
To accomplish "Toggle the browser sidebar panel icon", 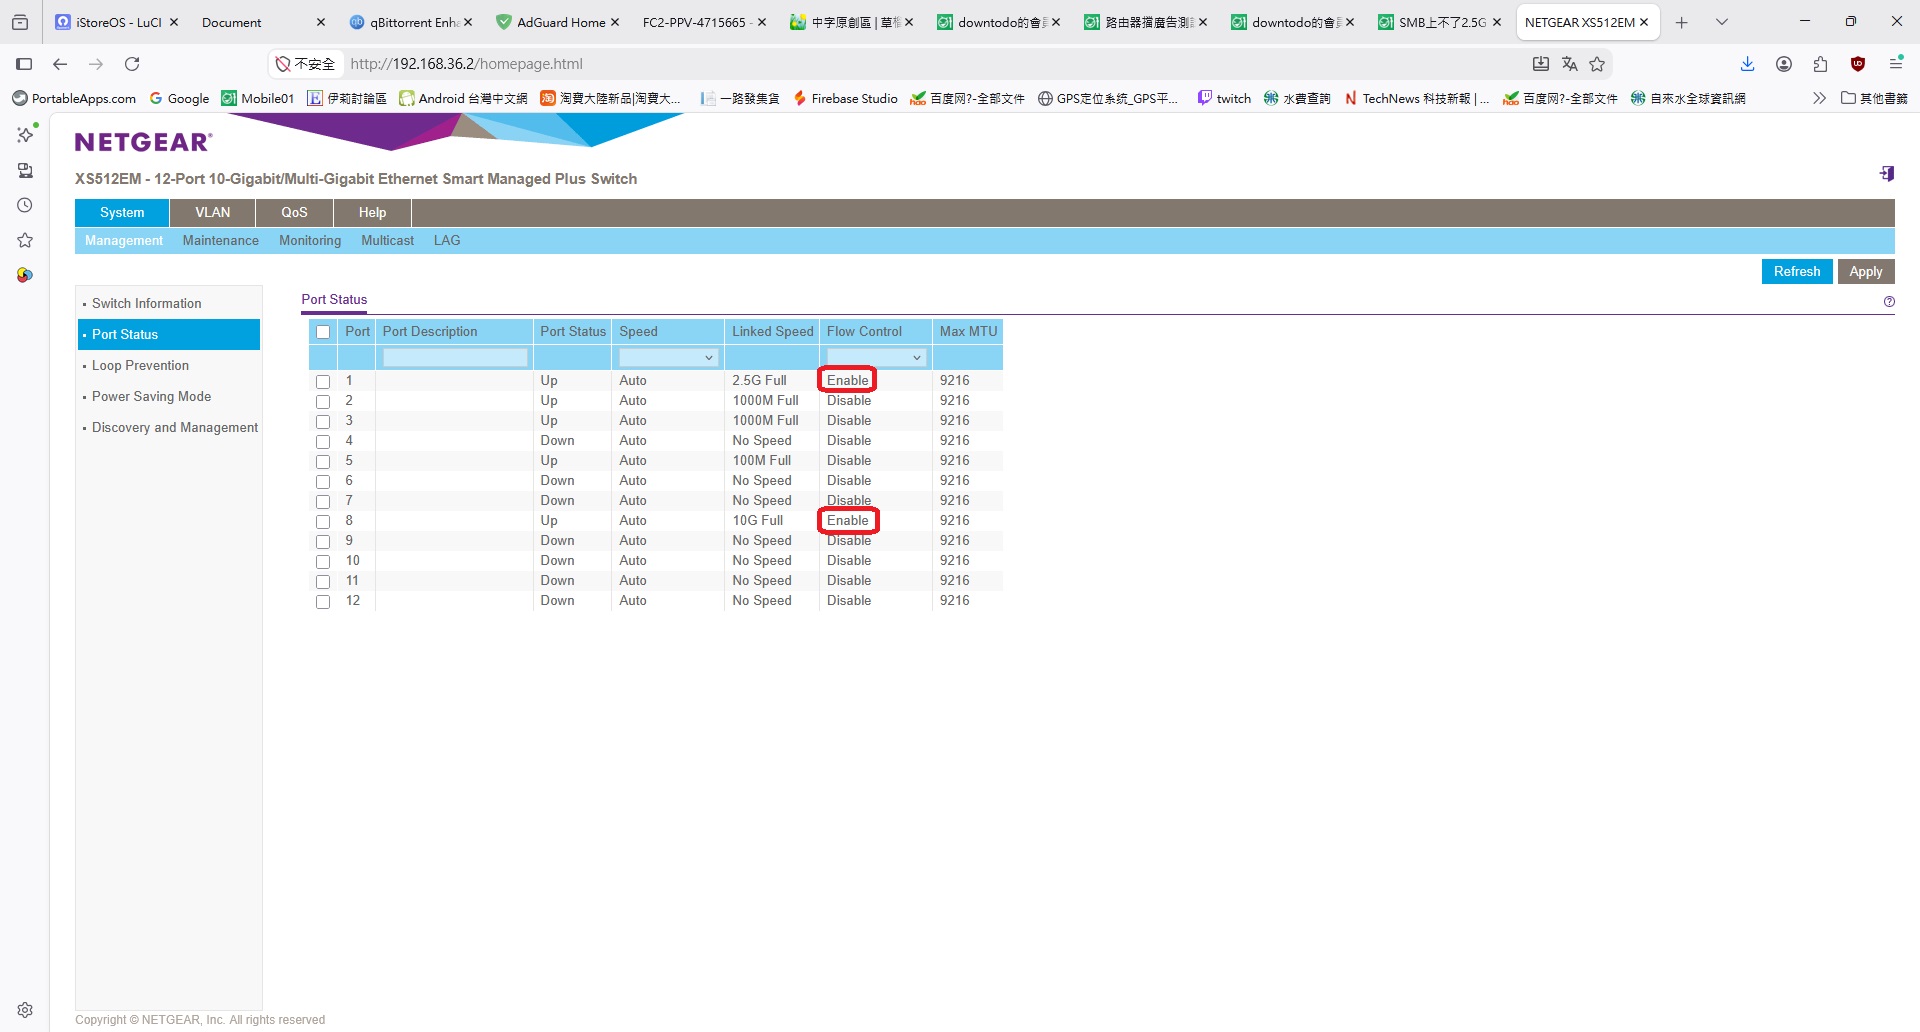I will pos(24,64).
